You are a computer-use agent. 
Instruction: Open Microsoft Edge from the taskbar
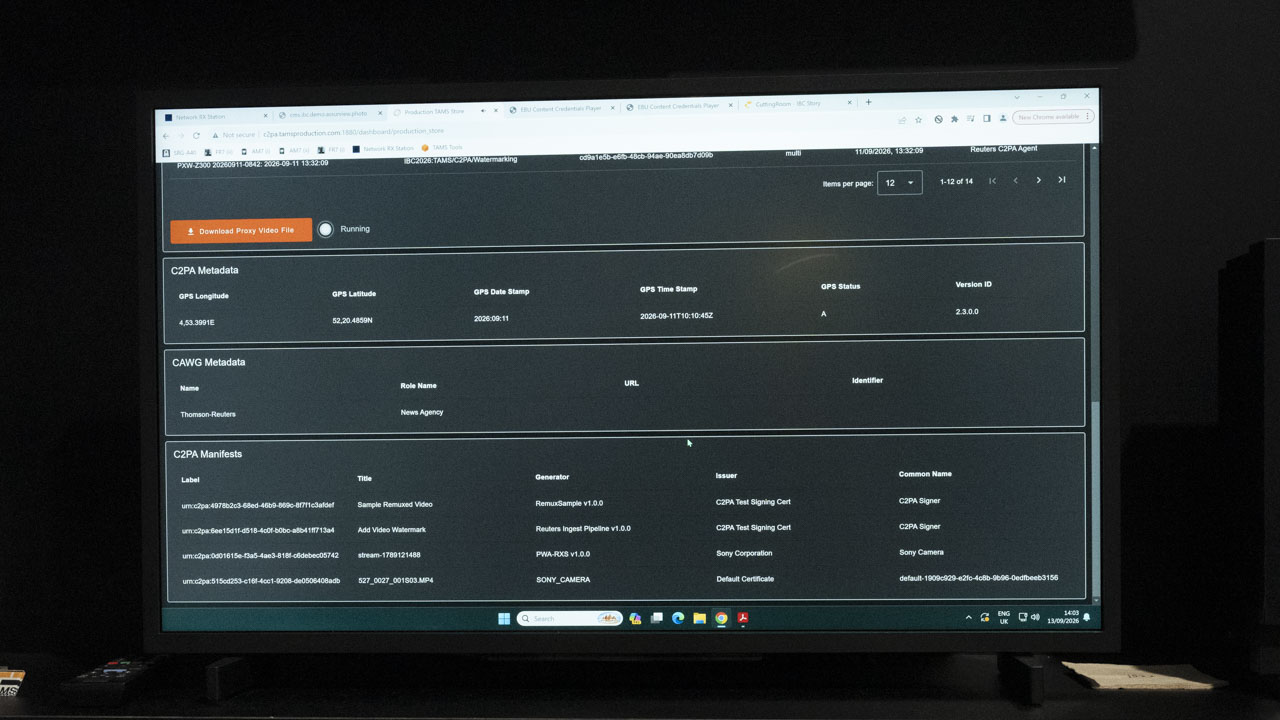(678, 618)
